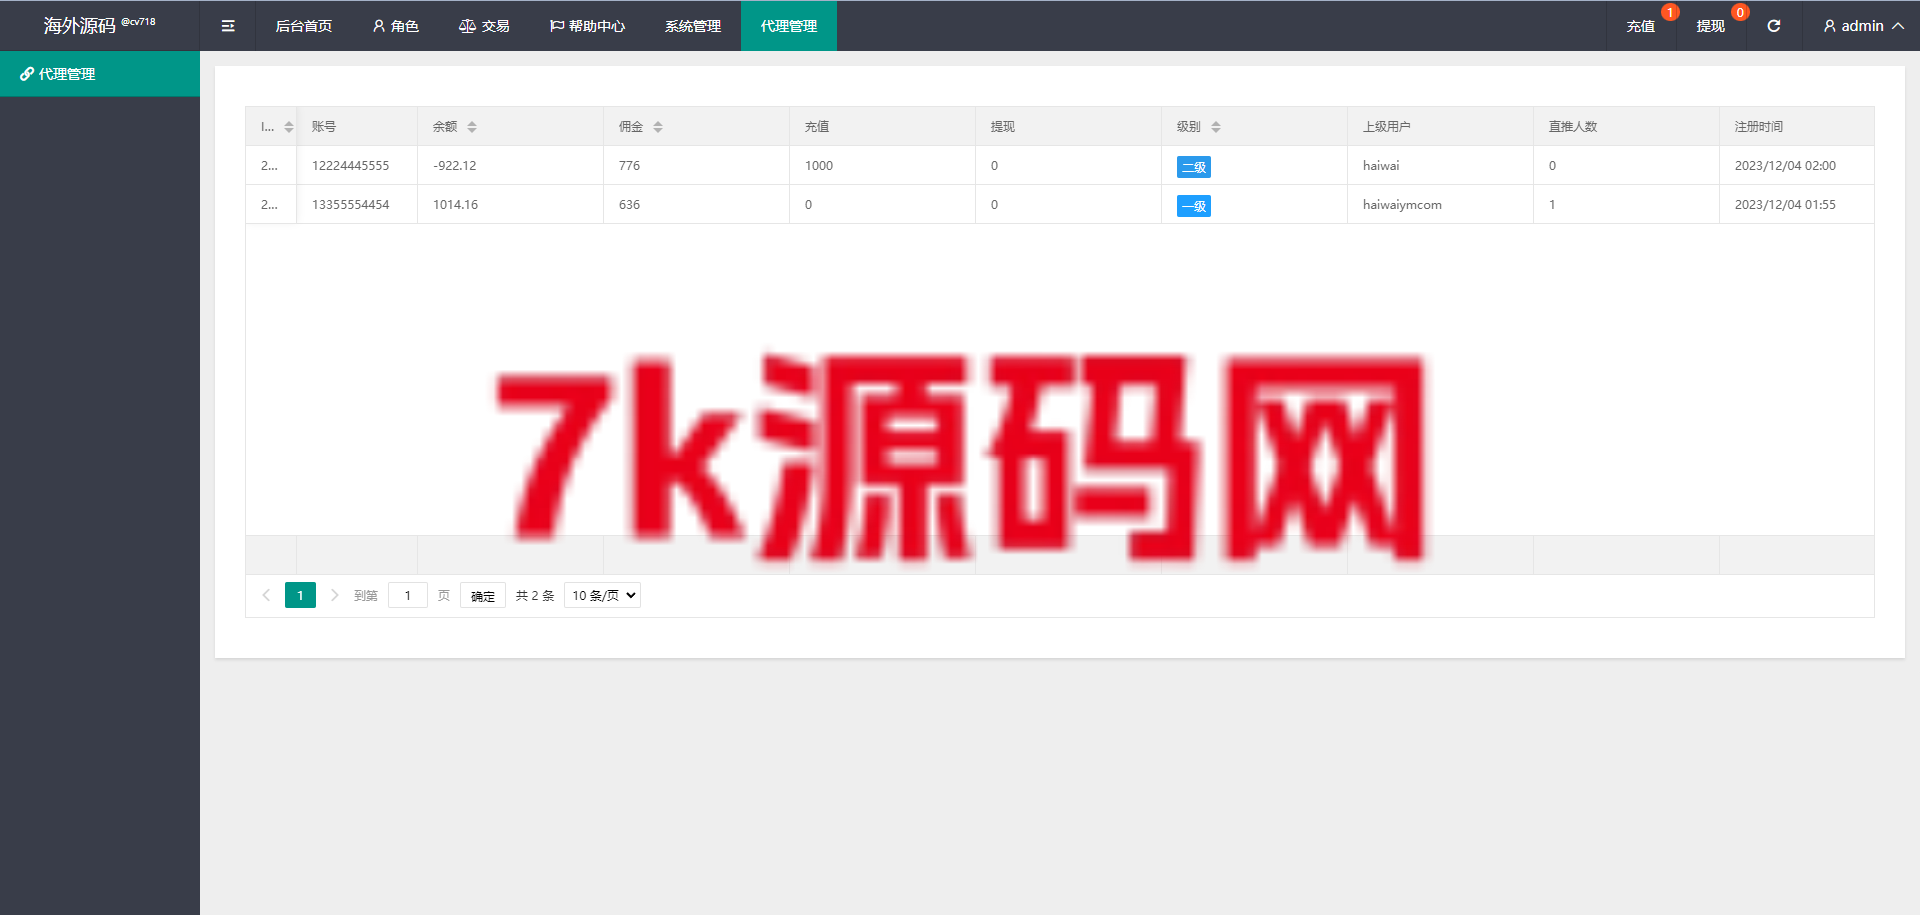Open the 角色 menu

[395, 26]
